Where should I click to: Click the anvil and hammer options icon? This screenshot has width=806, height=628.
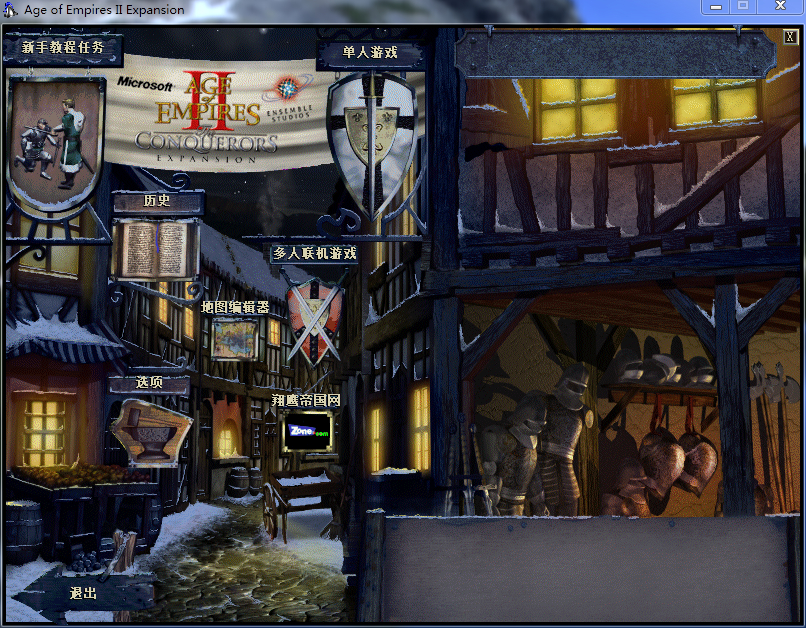[151, 433]
